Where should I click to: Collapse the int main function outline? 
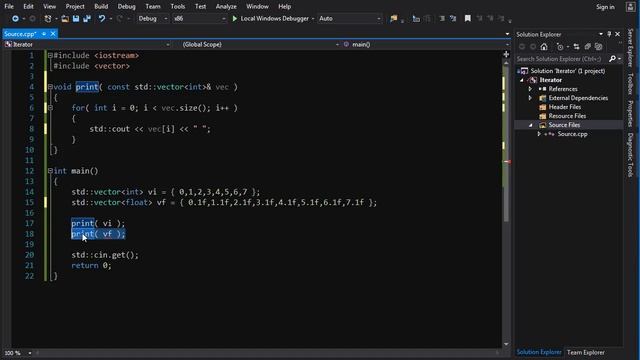(x=50, y=171)
